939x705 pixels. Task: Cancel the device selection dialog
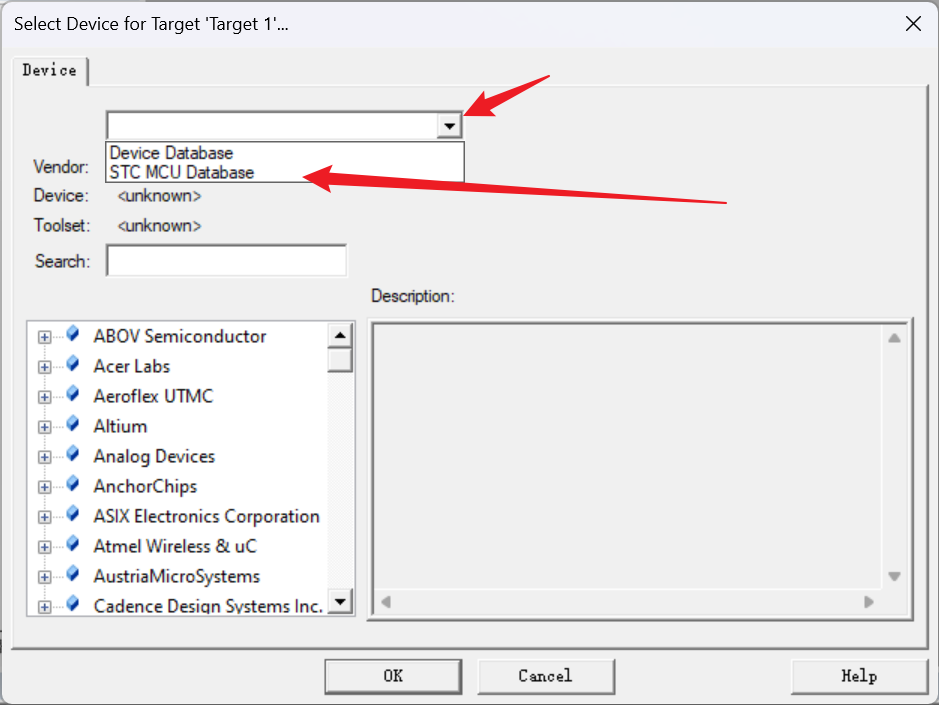[546, 676]
